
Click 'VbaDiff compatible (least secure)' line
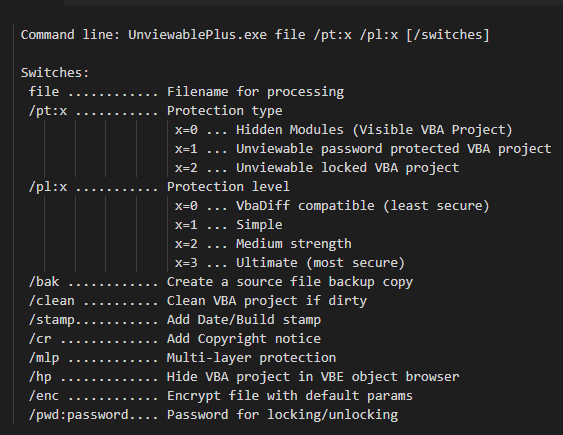[x=332, y=206]
